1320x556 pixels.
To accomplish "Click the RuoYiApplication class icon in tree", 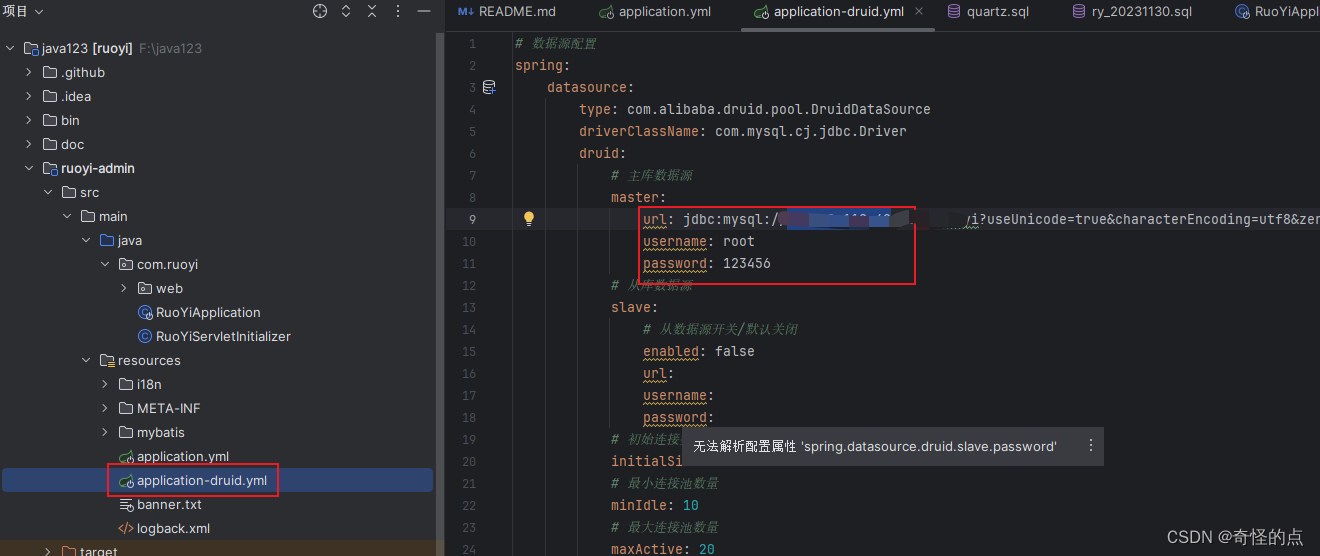I will [145, 313].
